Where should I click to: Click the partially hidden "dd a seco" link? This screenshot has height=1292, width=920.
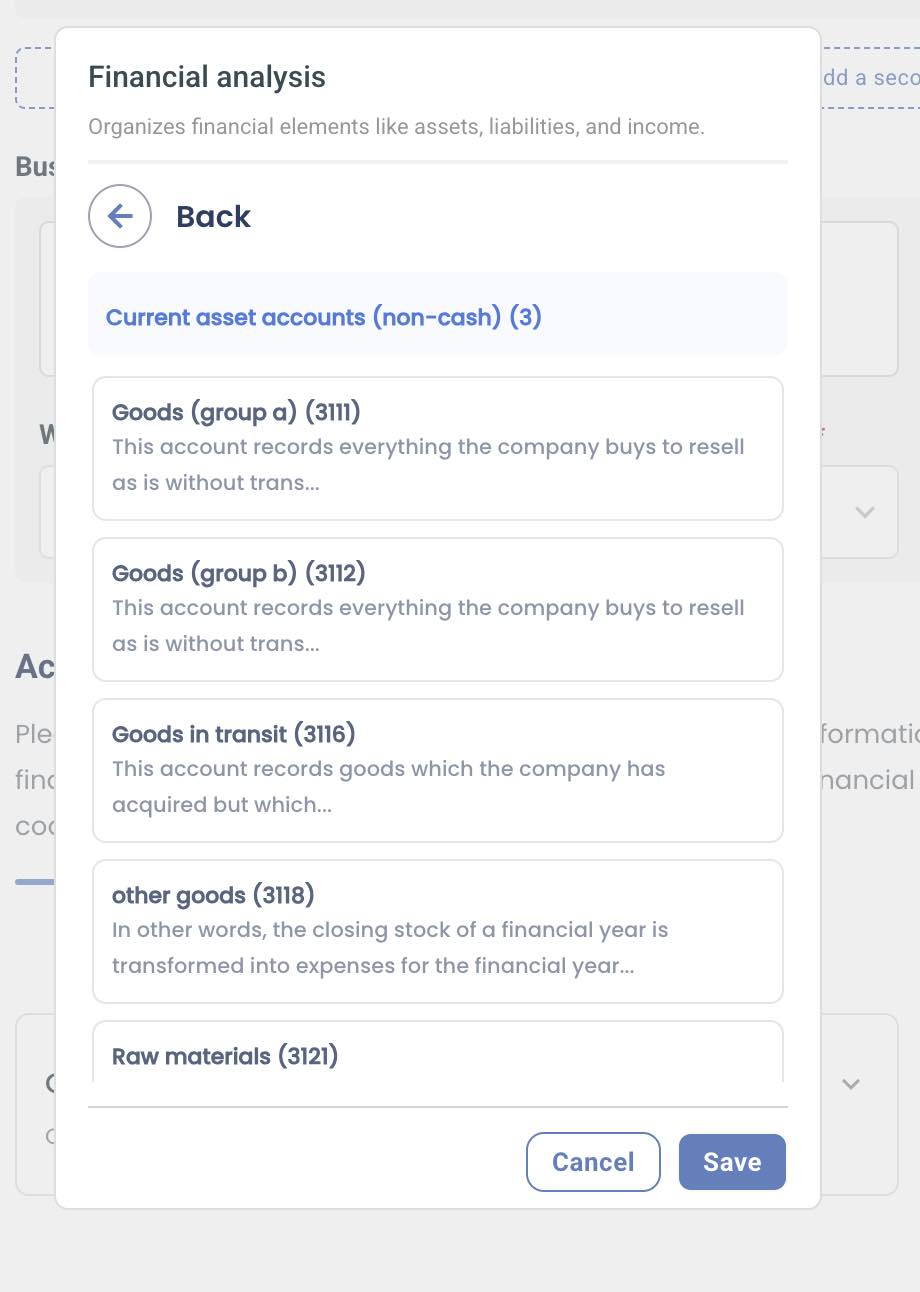coord(869,78)
